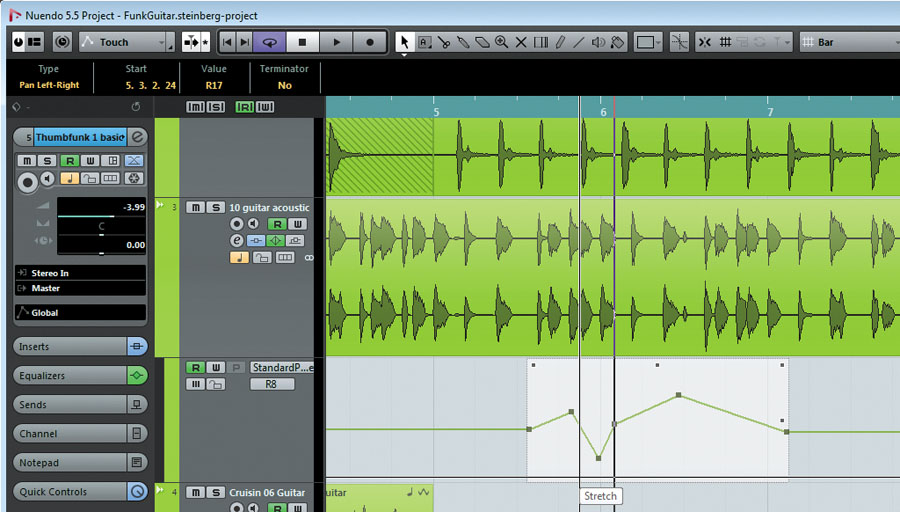Select the Mute X tool
Viewport: 900px width, 512px height.
pyautogui.click(x=520, y=42)
